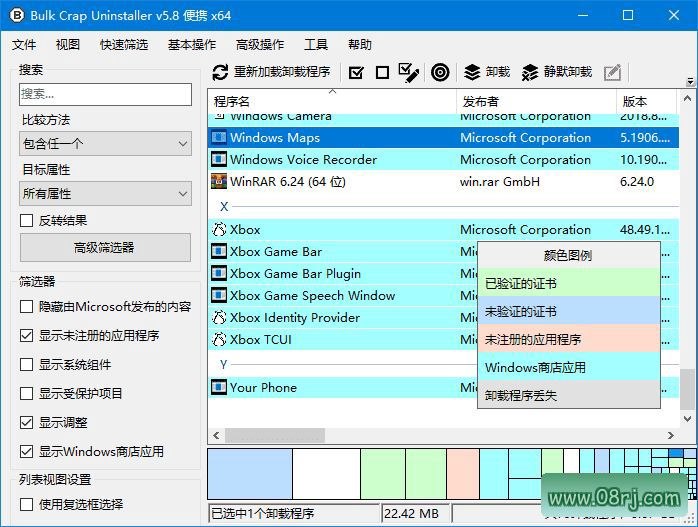Enable 使用复选框选择 checkbox

(x=26, y=504)
